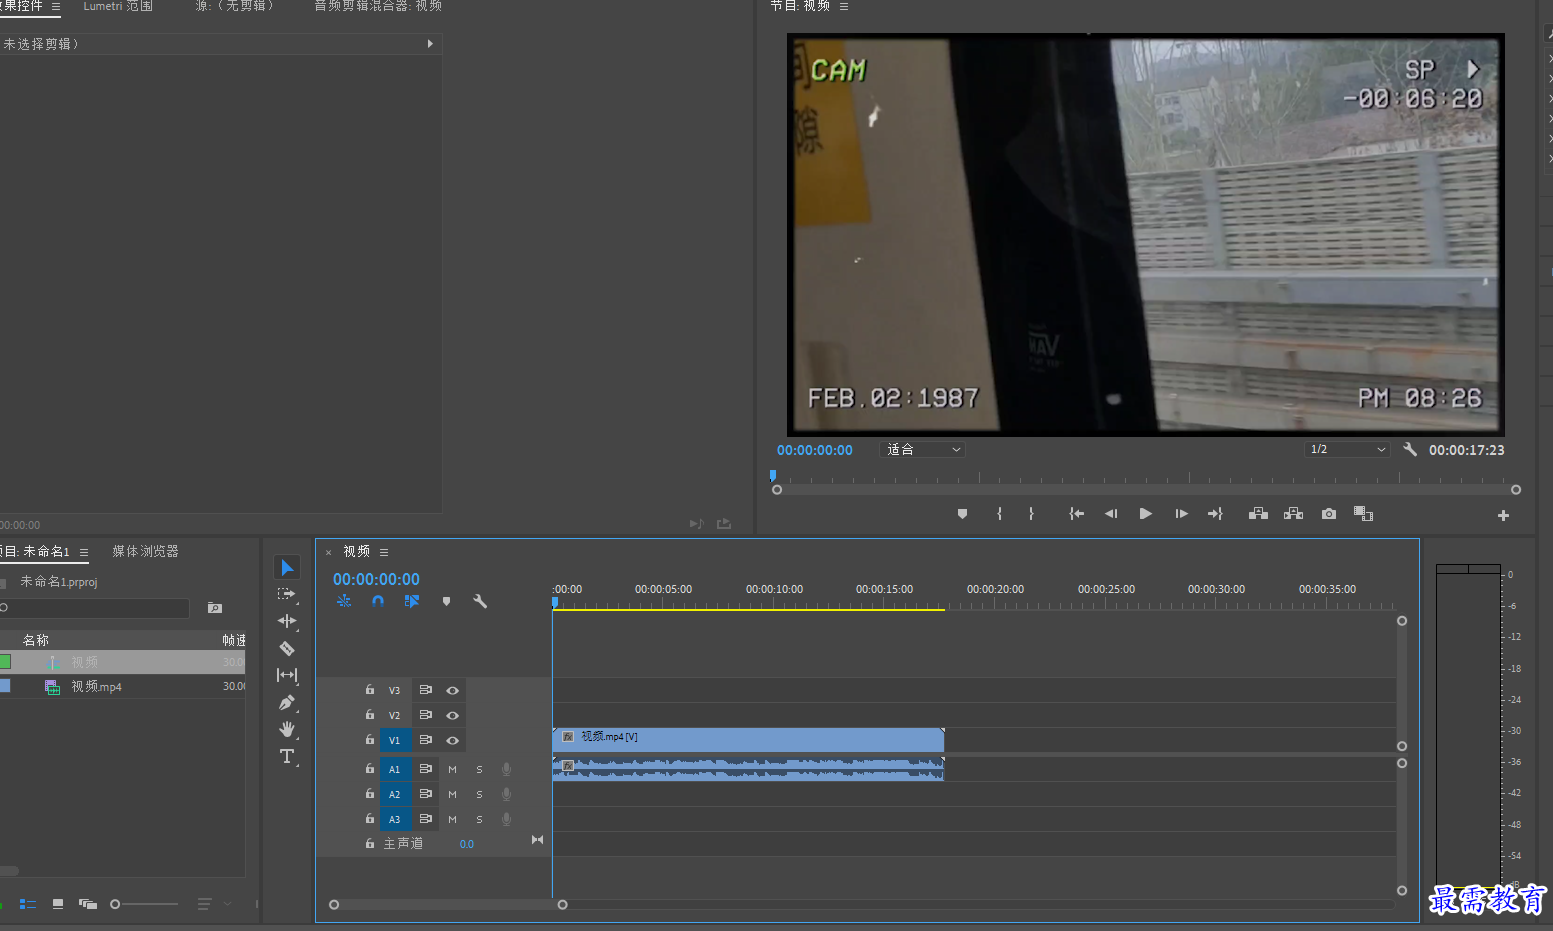Switch project panel to list view
The image size is (1553, 931).
28,904
